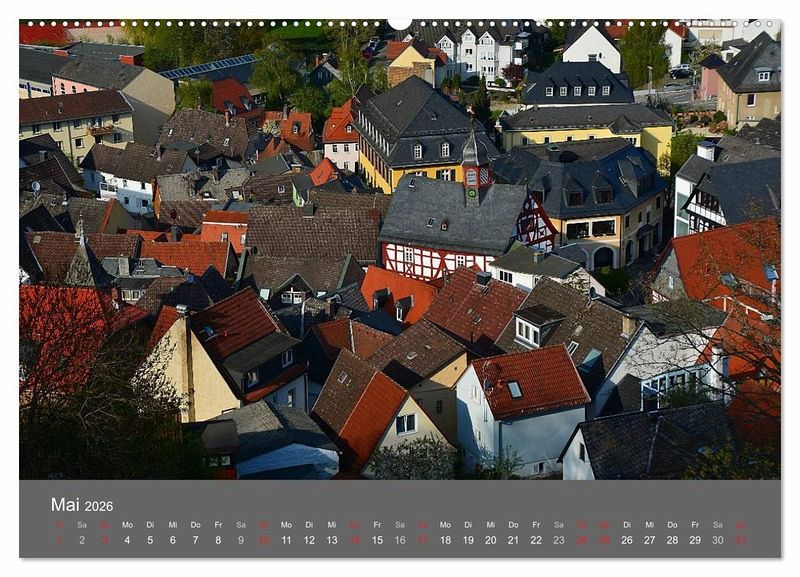Select date 16 in the calendar strip
This screenshot has height=577, width=800.
point(400,540)
